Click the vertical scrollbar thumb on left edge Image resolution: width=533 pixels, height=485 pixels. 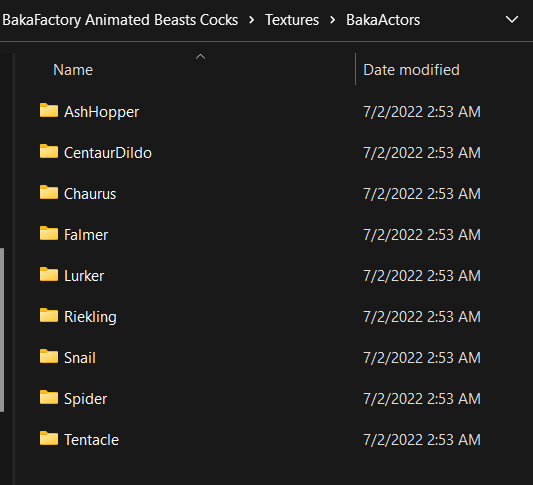tap(2, 330)
